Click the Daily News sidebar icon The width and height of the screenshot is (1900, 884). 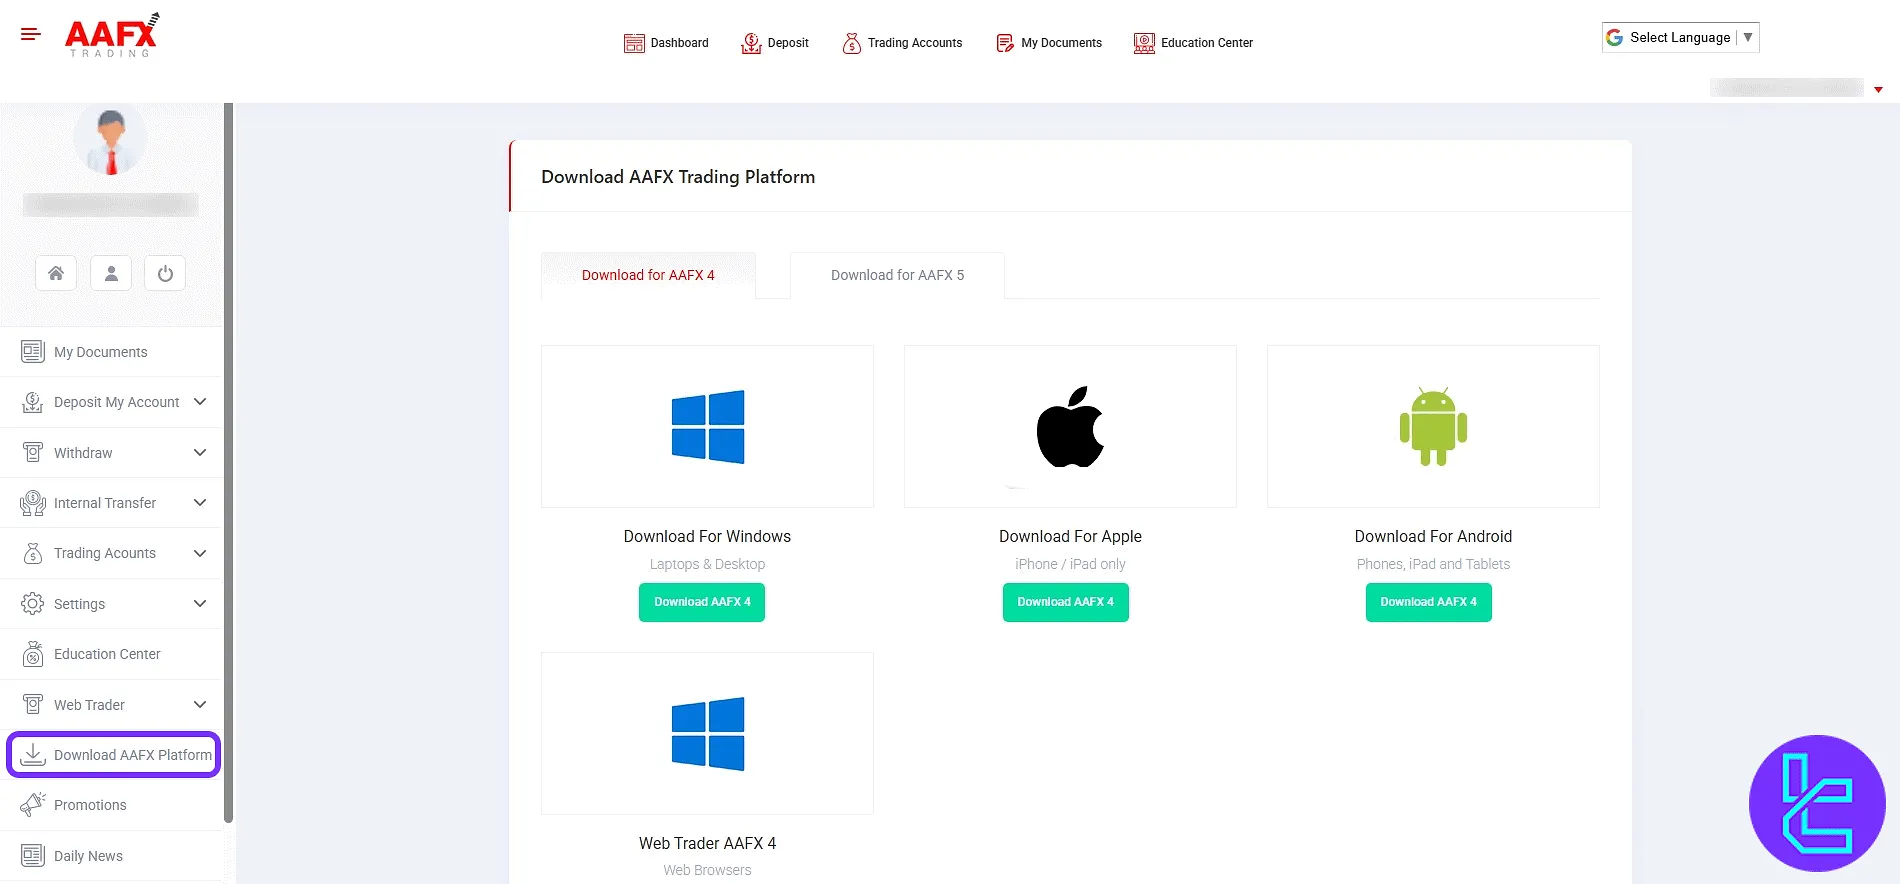(33, 856)
